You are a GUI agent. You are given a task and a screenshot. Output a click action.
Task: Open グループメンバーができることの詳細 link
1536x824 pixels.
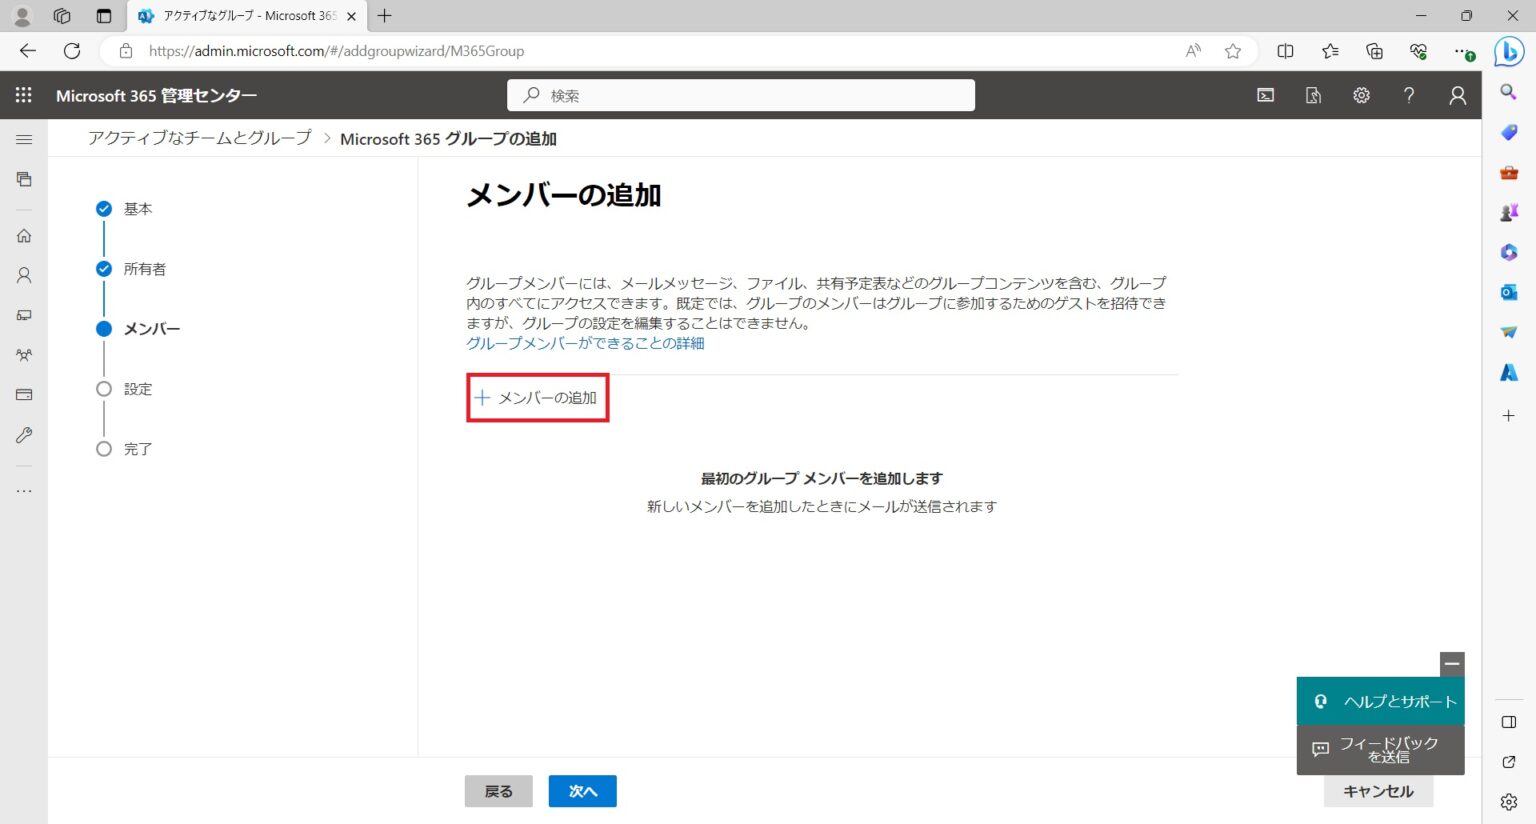click(x=585, y=343)
